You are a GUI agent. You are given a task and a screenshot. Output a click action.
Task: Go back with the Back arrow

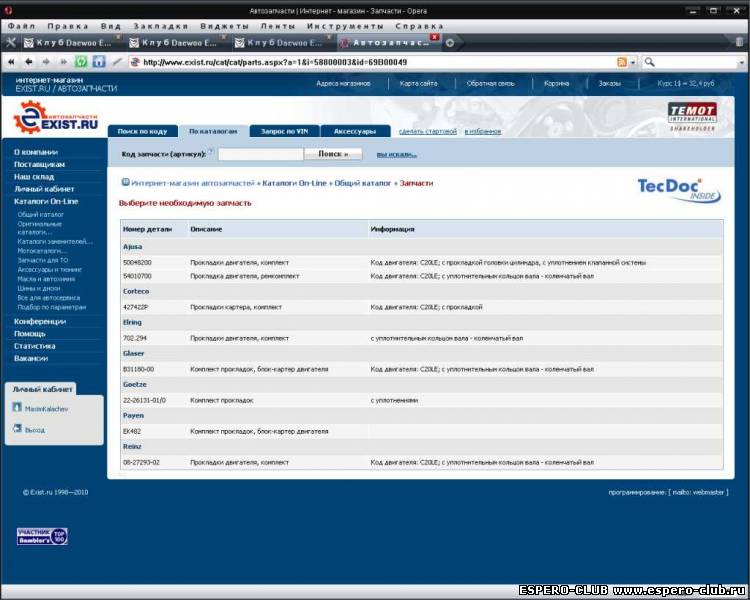(x=29, y=62)
